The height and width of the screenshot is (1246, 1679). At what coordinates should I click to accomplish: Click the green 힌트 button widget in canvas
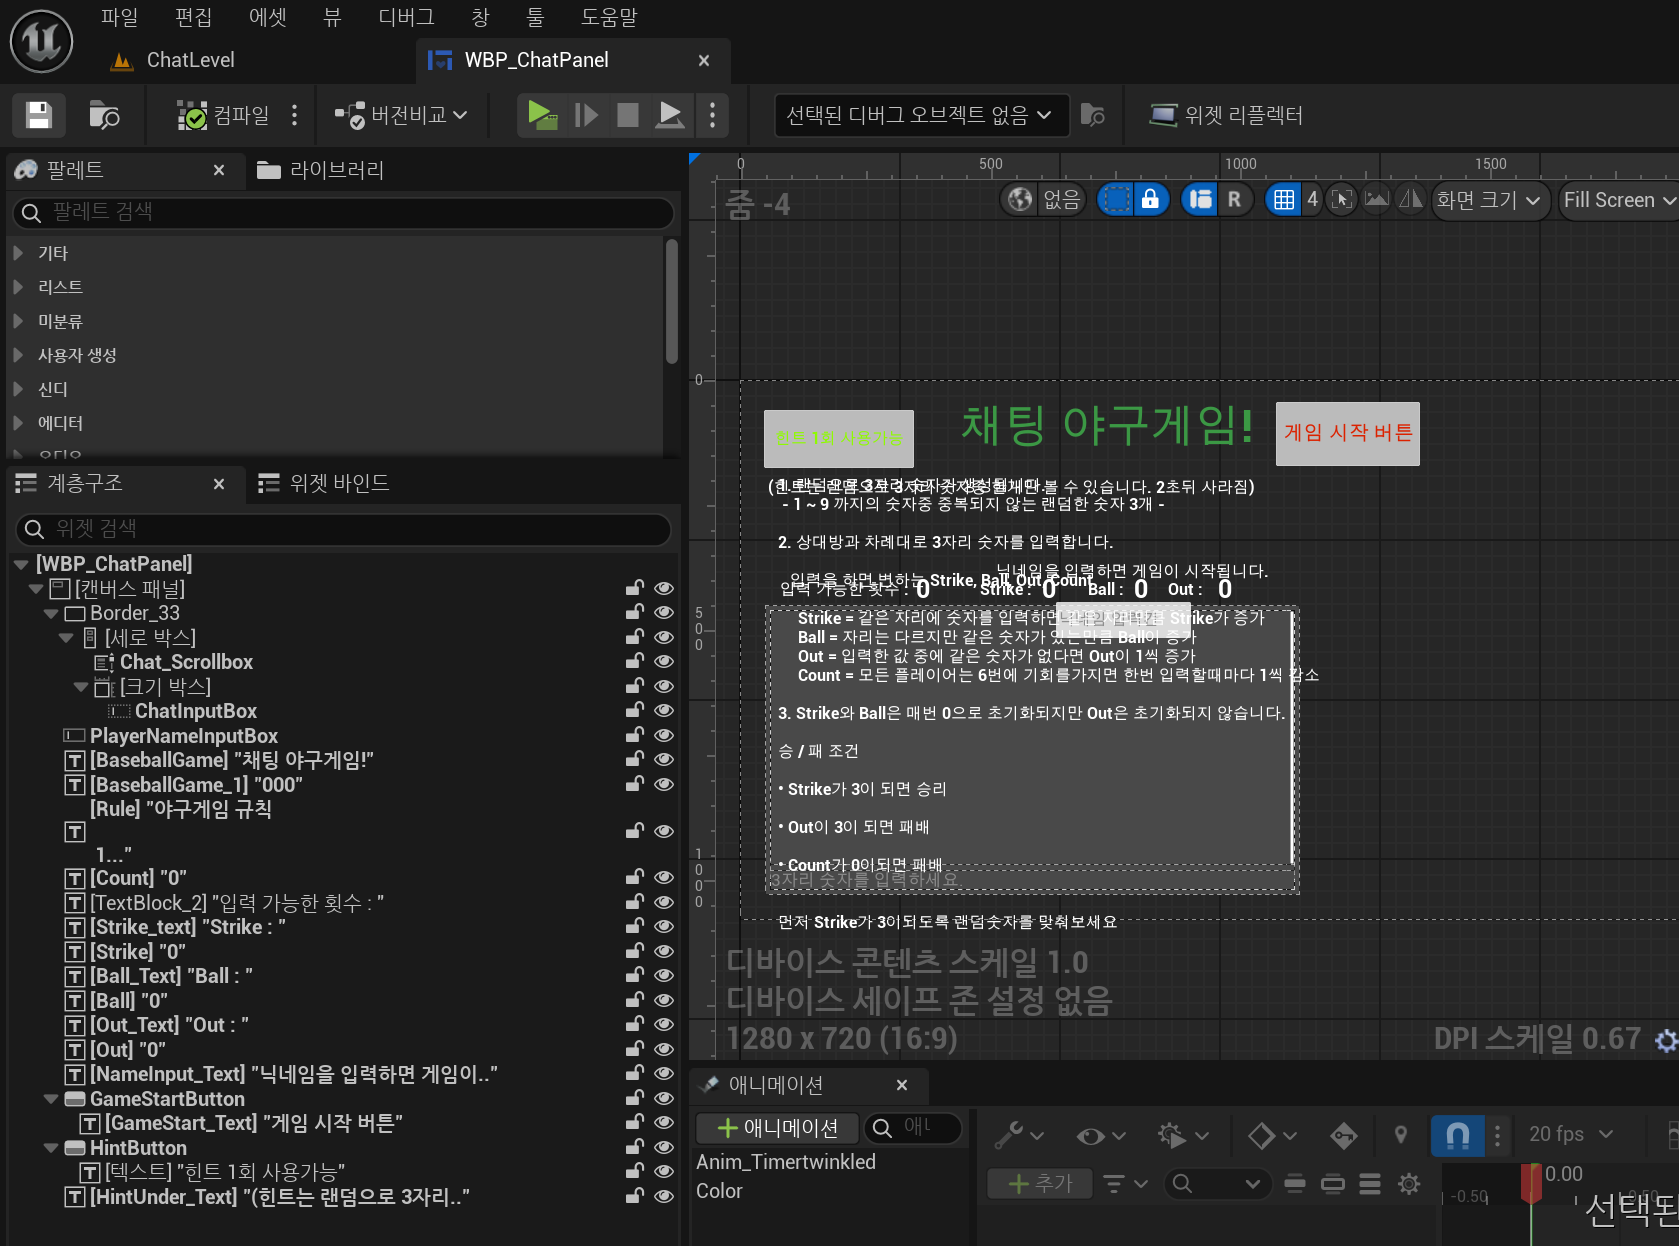pyautogui.click(x=839, y=438)
